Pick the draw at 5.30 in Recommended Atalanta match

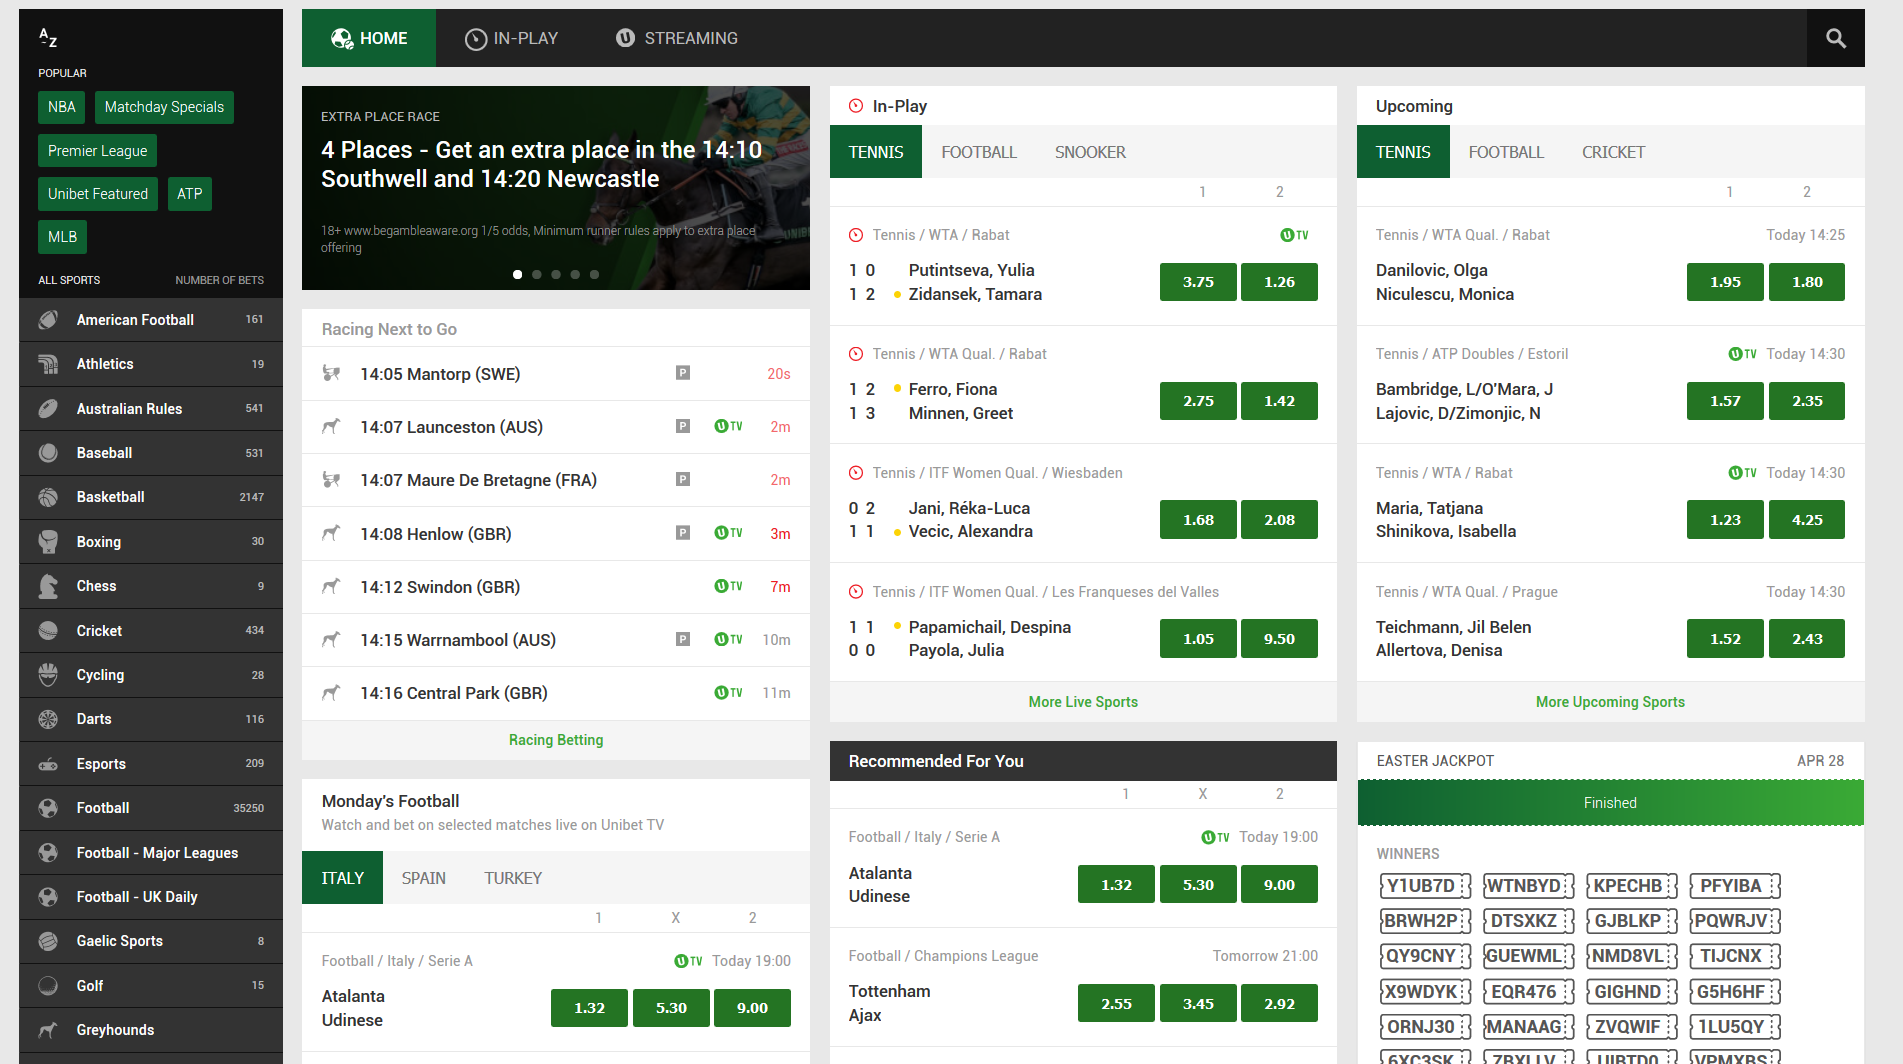pos(1198,884)
